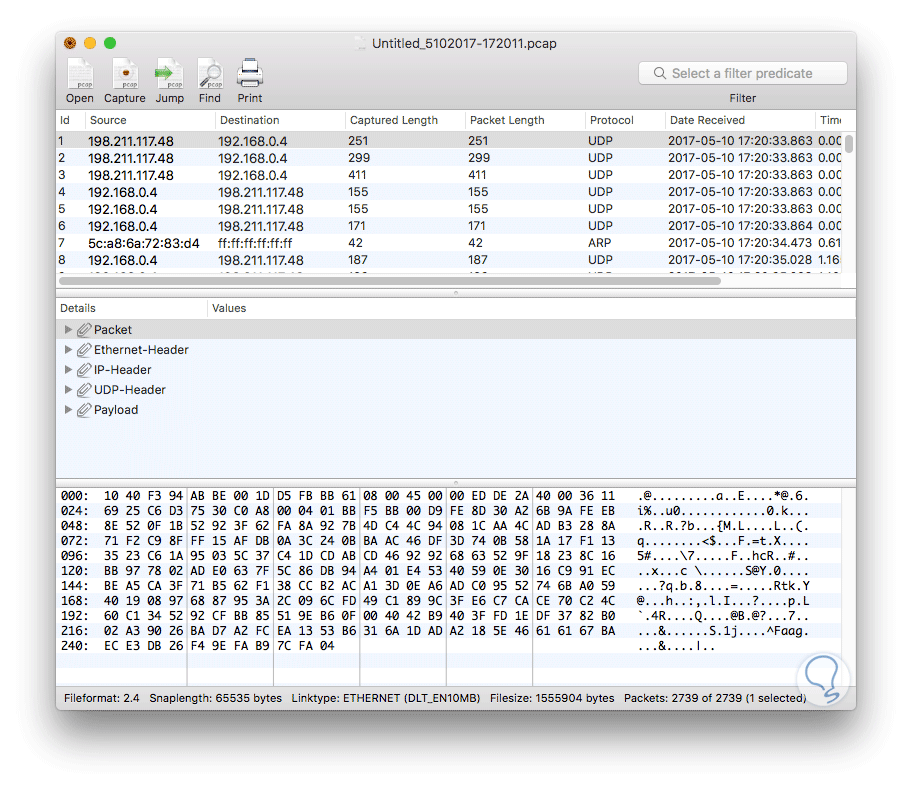Click Fileformat: 2.4 status text
Image resolution: width=912 pixels, height=790 pixels.
tap(102, 698)
